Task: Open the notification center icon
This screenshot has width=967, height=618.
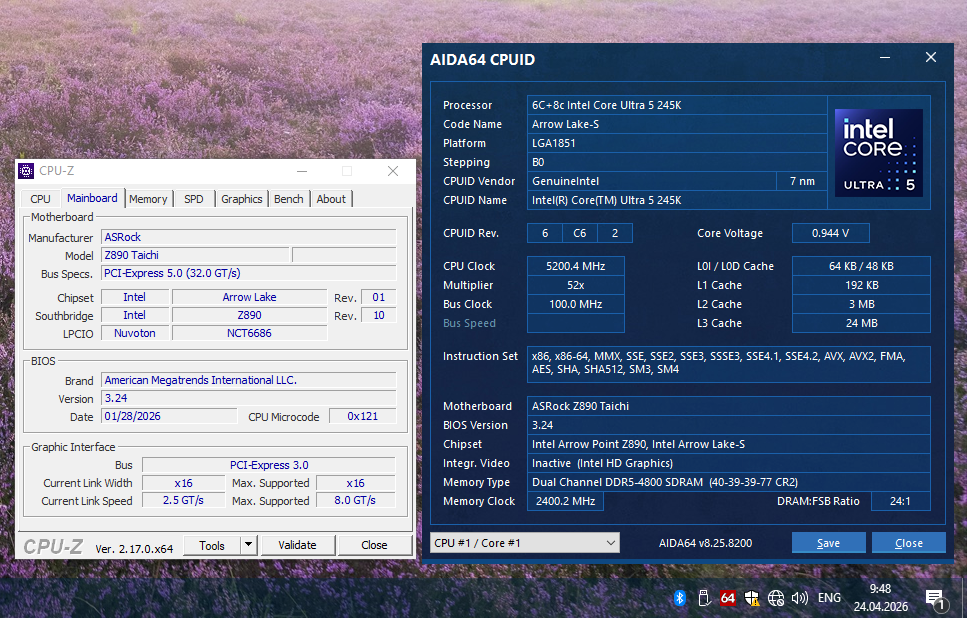Action: (936, 598)
